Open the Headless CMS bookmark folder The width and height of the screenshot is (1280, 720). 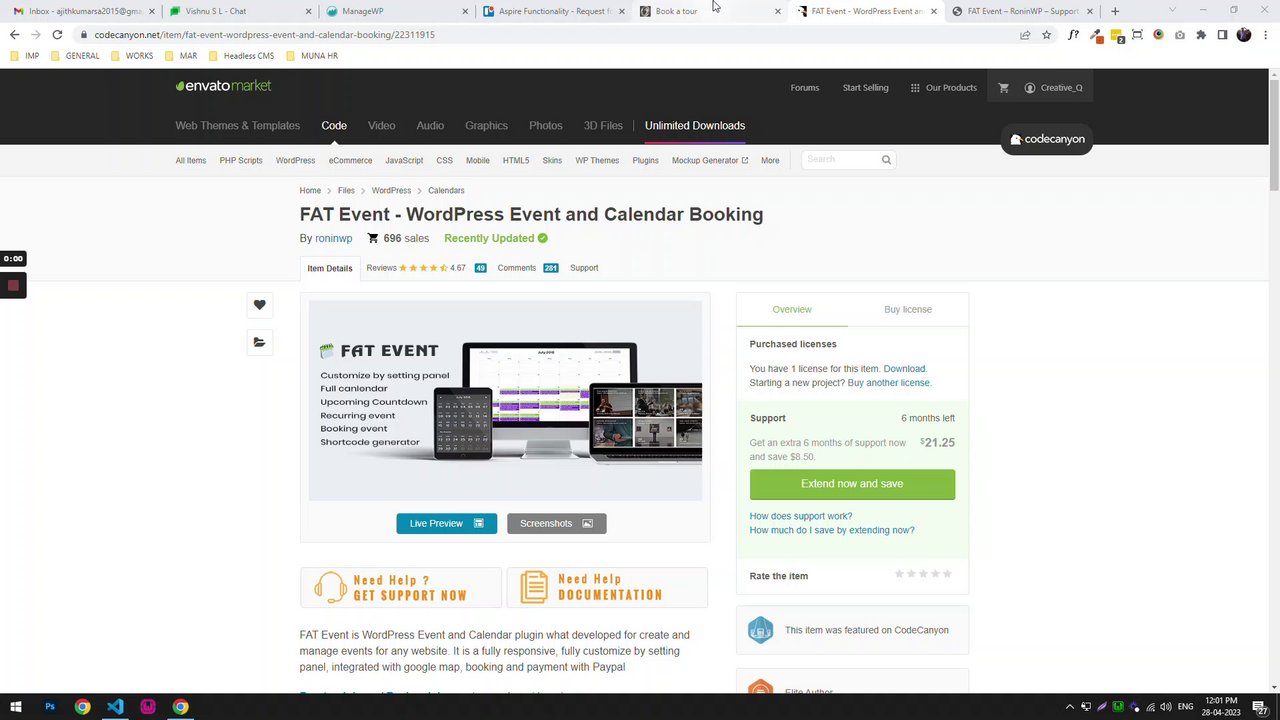click(240, 56)
